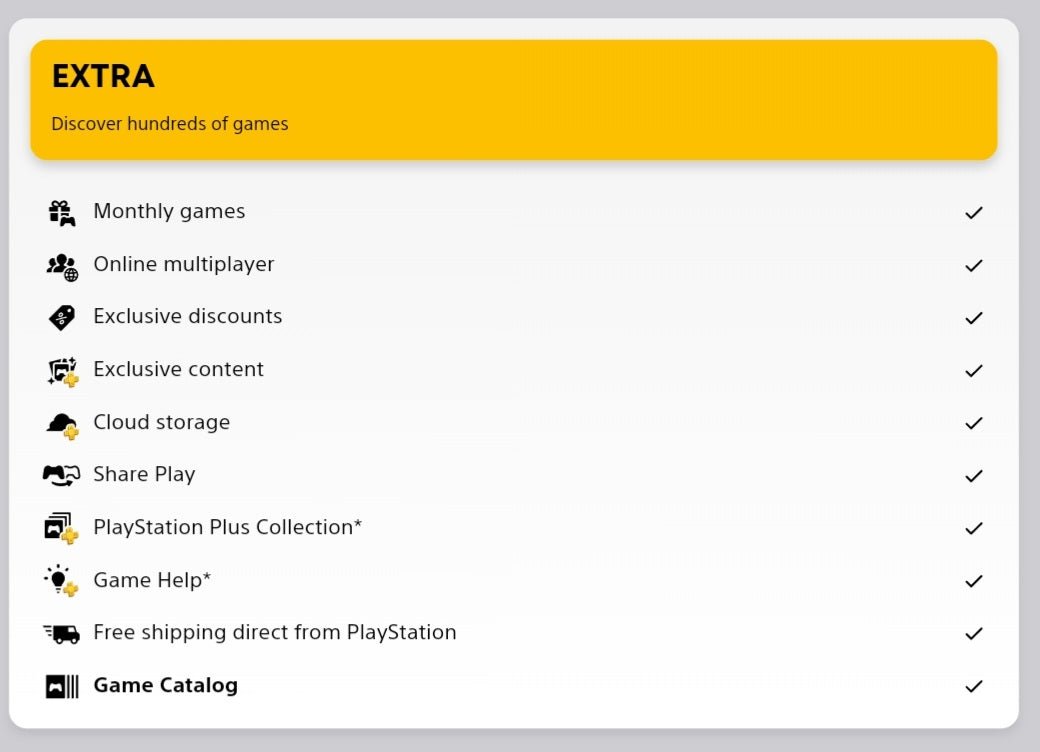This screenshot has height=752, width=1040.
Task: Click the Share Play controller icon
Action: (61, 475)
